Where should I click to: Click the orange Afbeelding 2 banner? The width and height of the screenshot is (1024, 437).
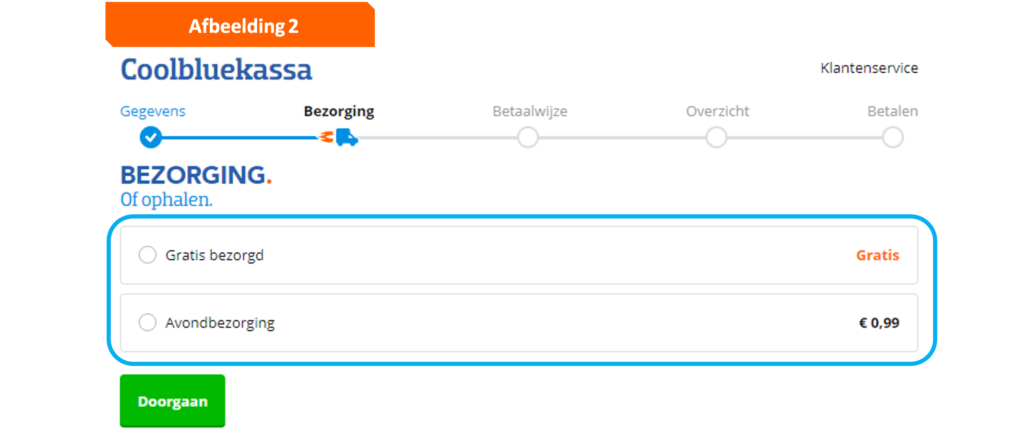tap(240, 25)
